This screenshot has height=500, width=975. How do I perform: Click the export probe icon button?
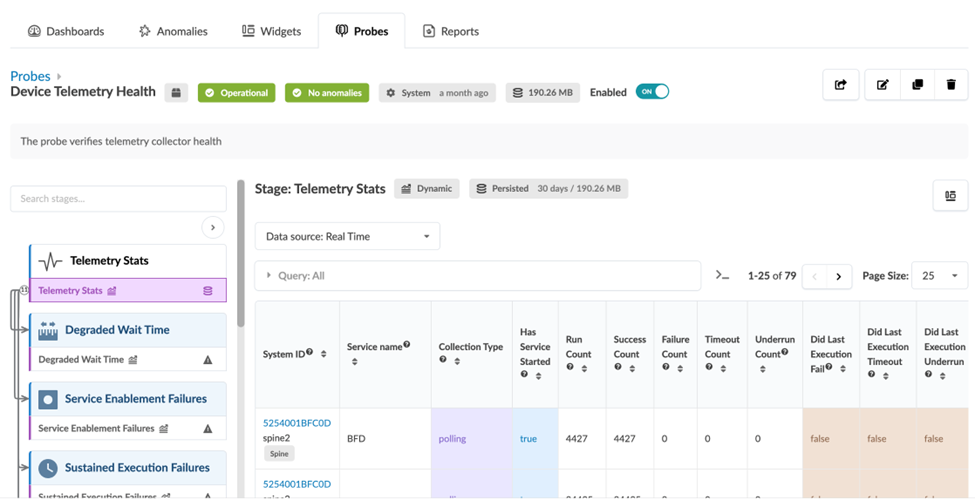(x=840, y=85)
